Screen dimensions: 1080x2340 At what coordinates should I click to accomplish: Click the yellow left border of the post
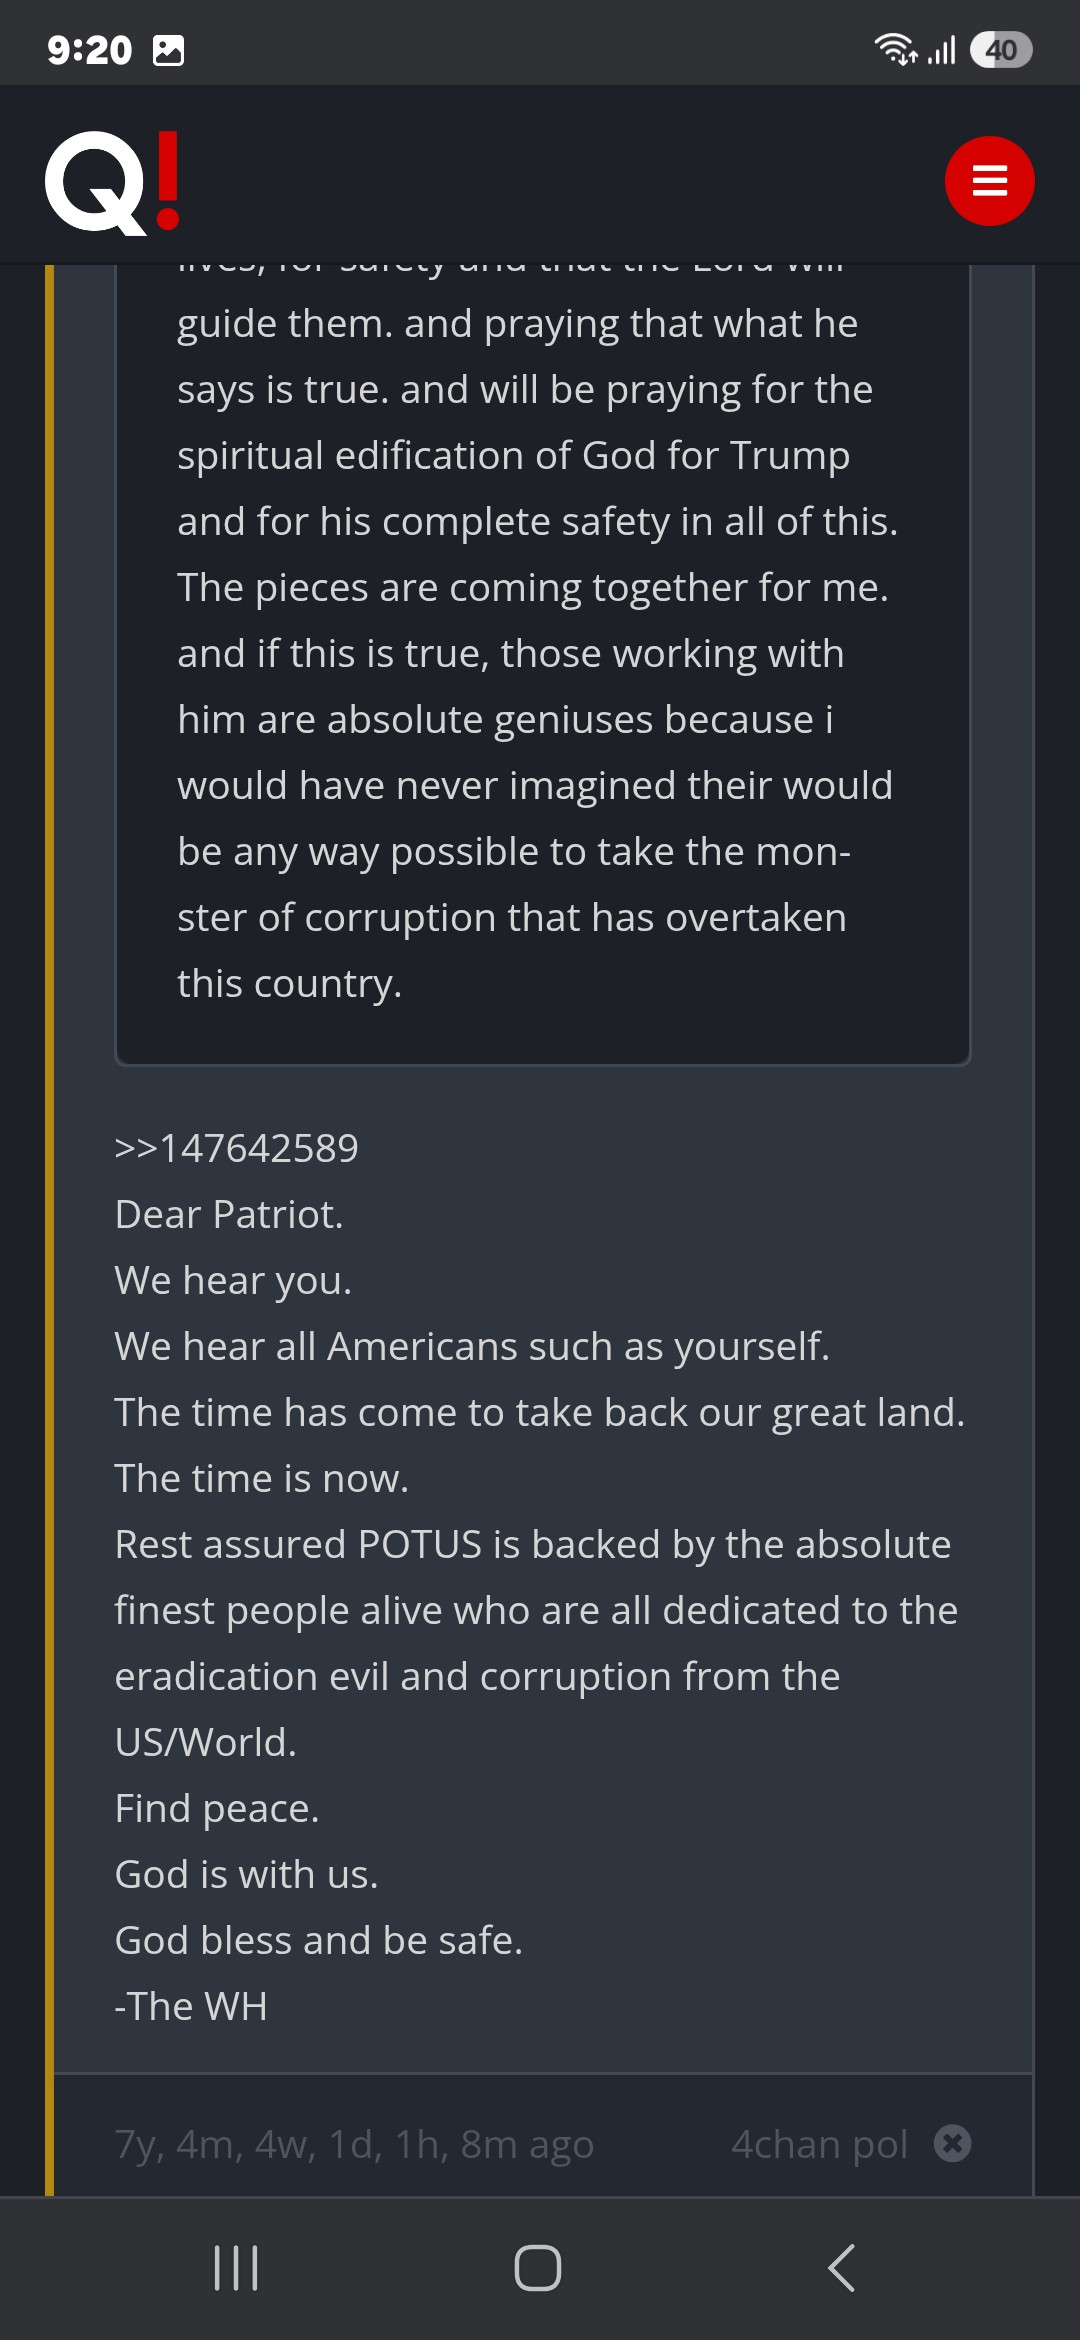pyautogui.click(x=50, y=1200)
